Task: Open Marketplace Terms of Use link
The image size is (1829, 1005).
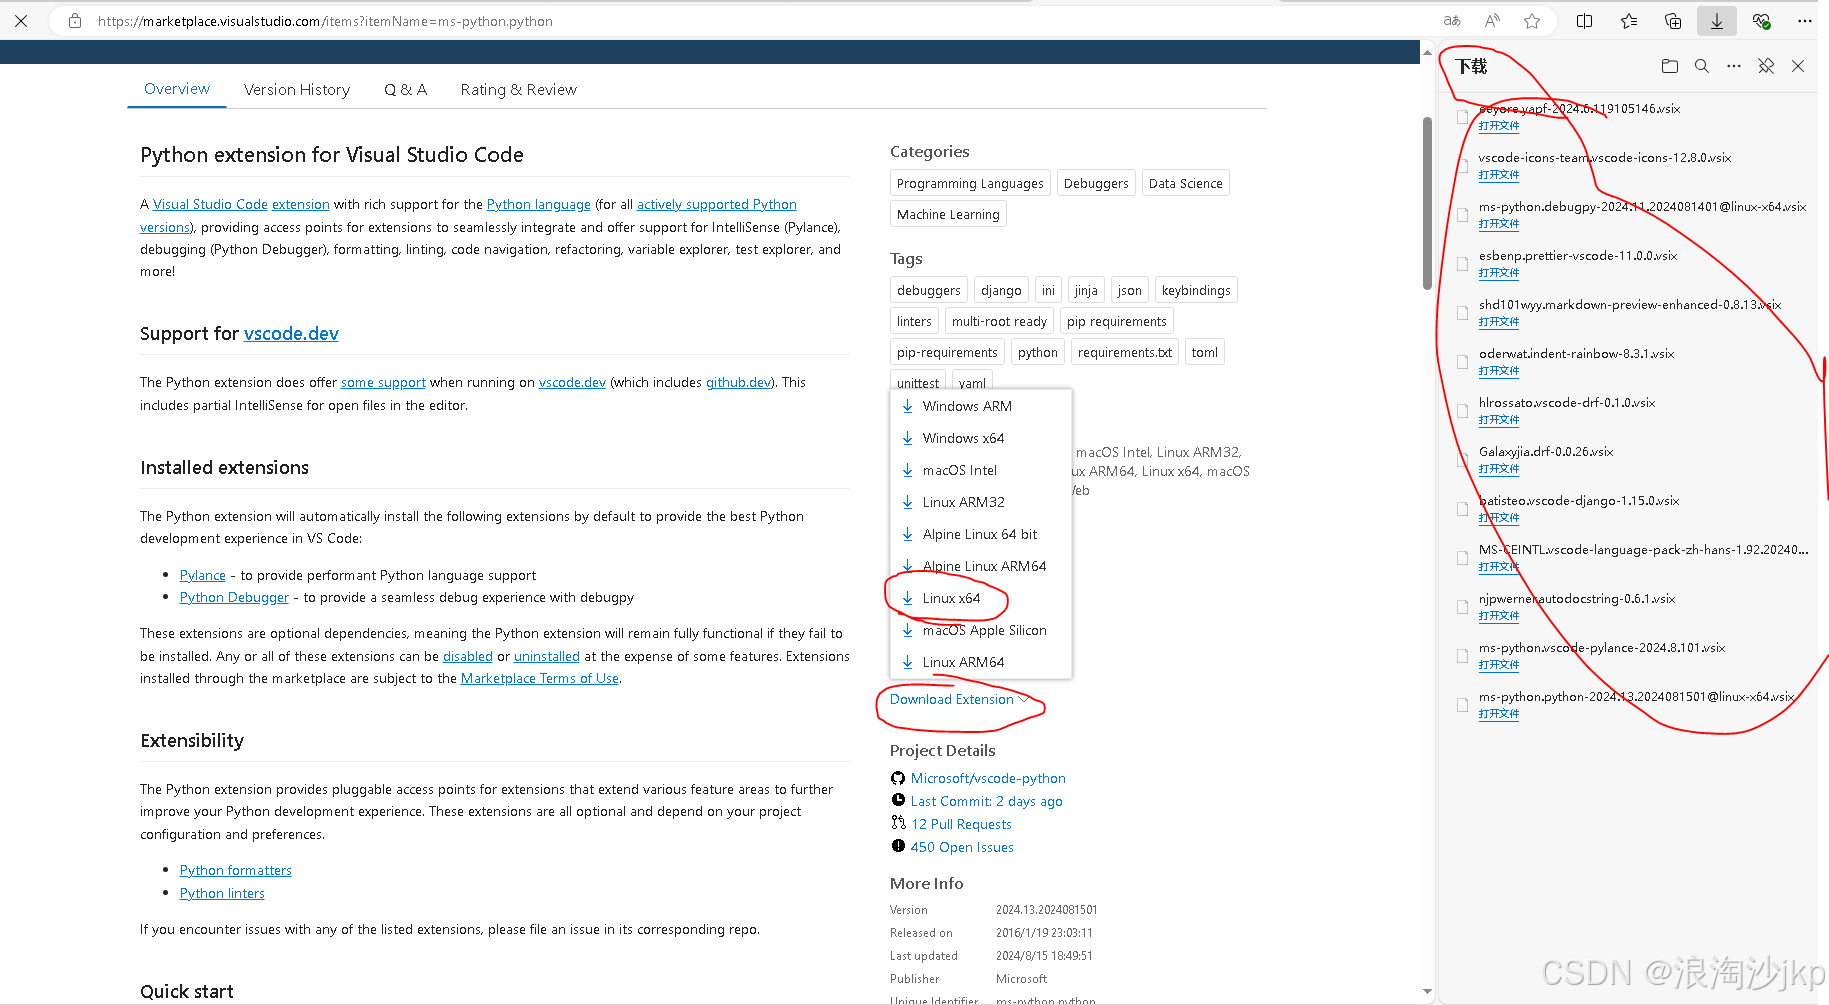Action: click(x=540, y=678)
